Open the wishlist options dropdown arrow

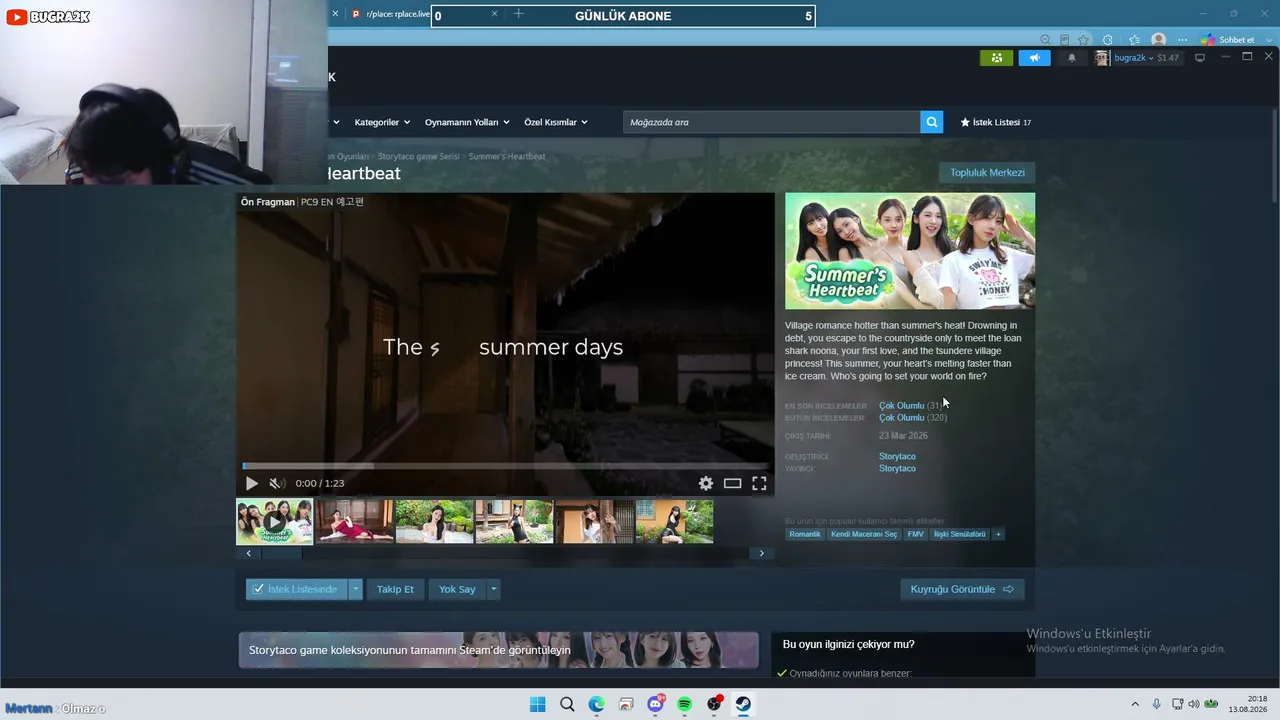[x=355, y=589]
